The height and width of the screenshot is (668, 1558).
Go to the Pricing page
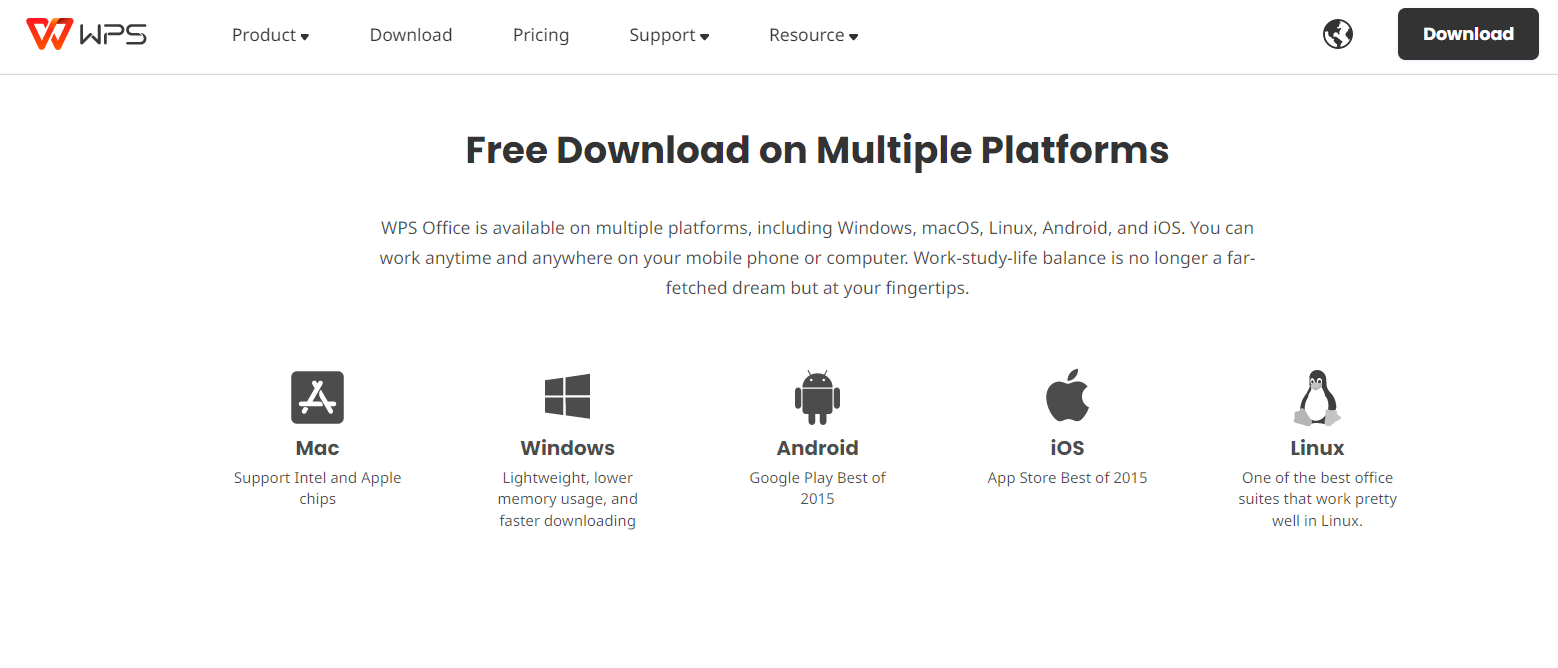(541, 35)
